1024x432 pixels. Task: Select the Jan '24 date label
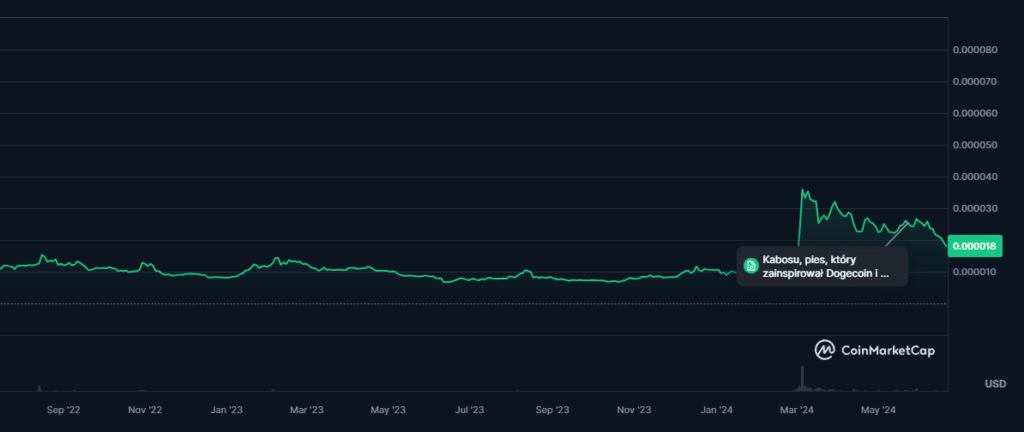click(716, 410)
